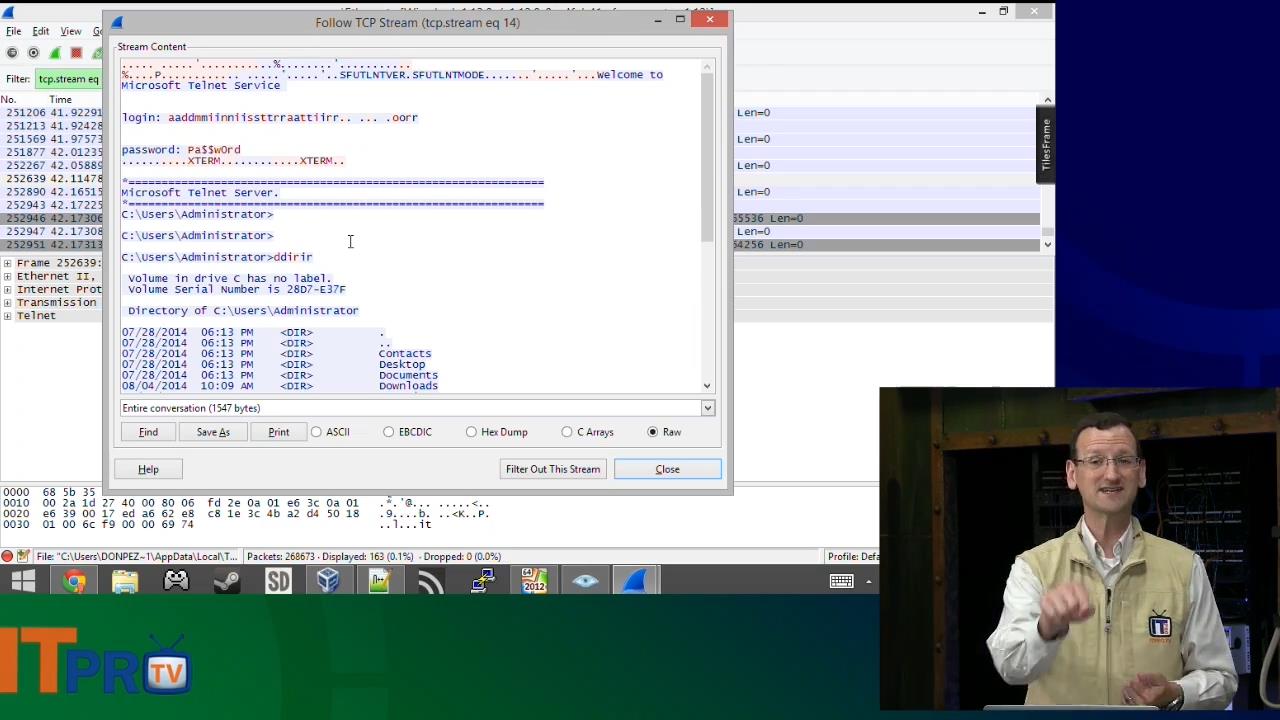Click the Print button
The width and height of the screenshot is (1280, 720).
coord(279,432)
